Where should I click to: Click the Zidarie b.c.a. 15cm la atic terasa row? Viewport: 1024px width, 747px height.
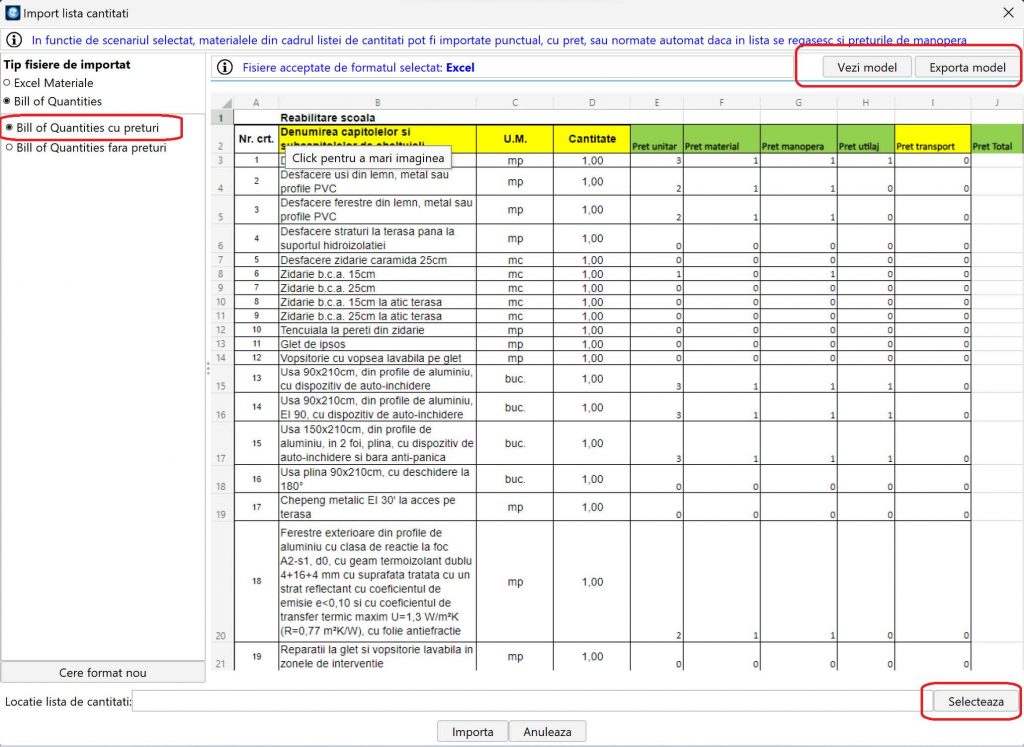pyautogui.click(x=361, y=302)
